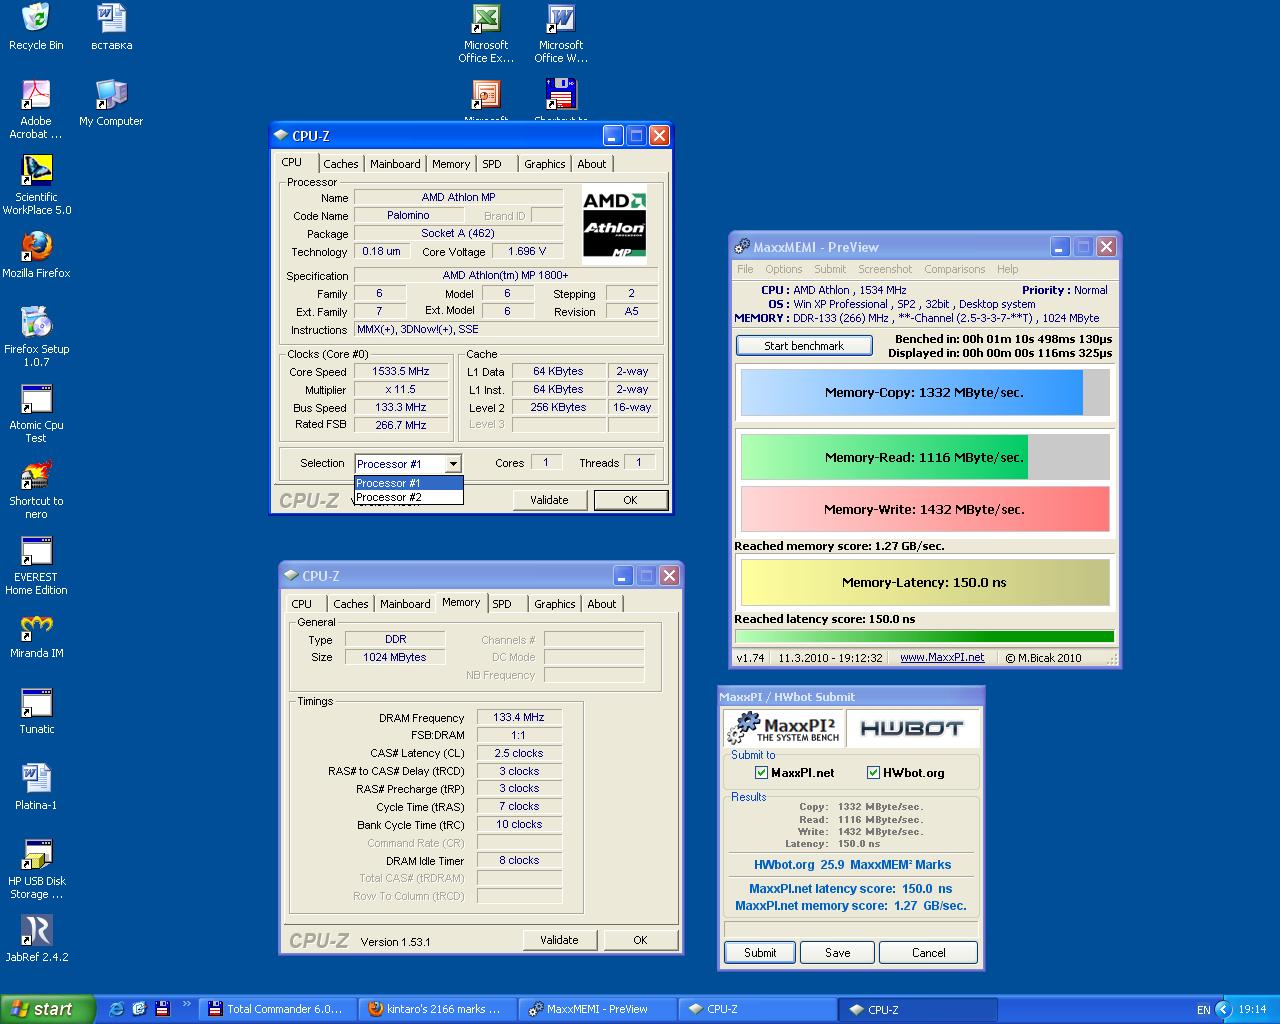1280x1024 pixels.
Task: Click Cancel in HWbot Submit dialog
Action: pos(929,953)
